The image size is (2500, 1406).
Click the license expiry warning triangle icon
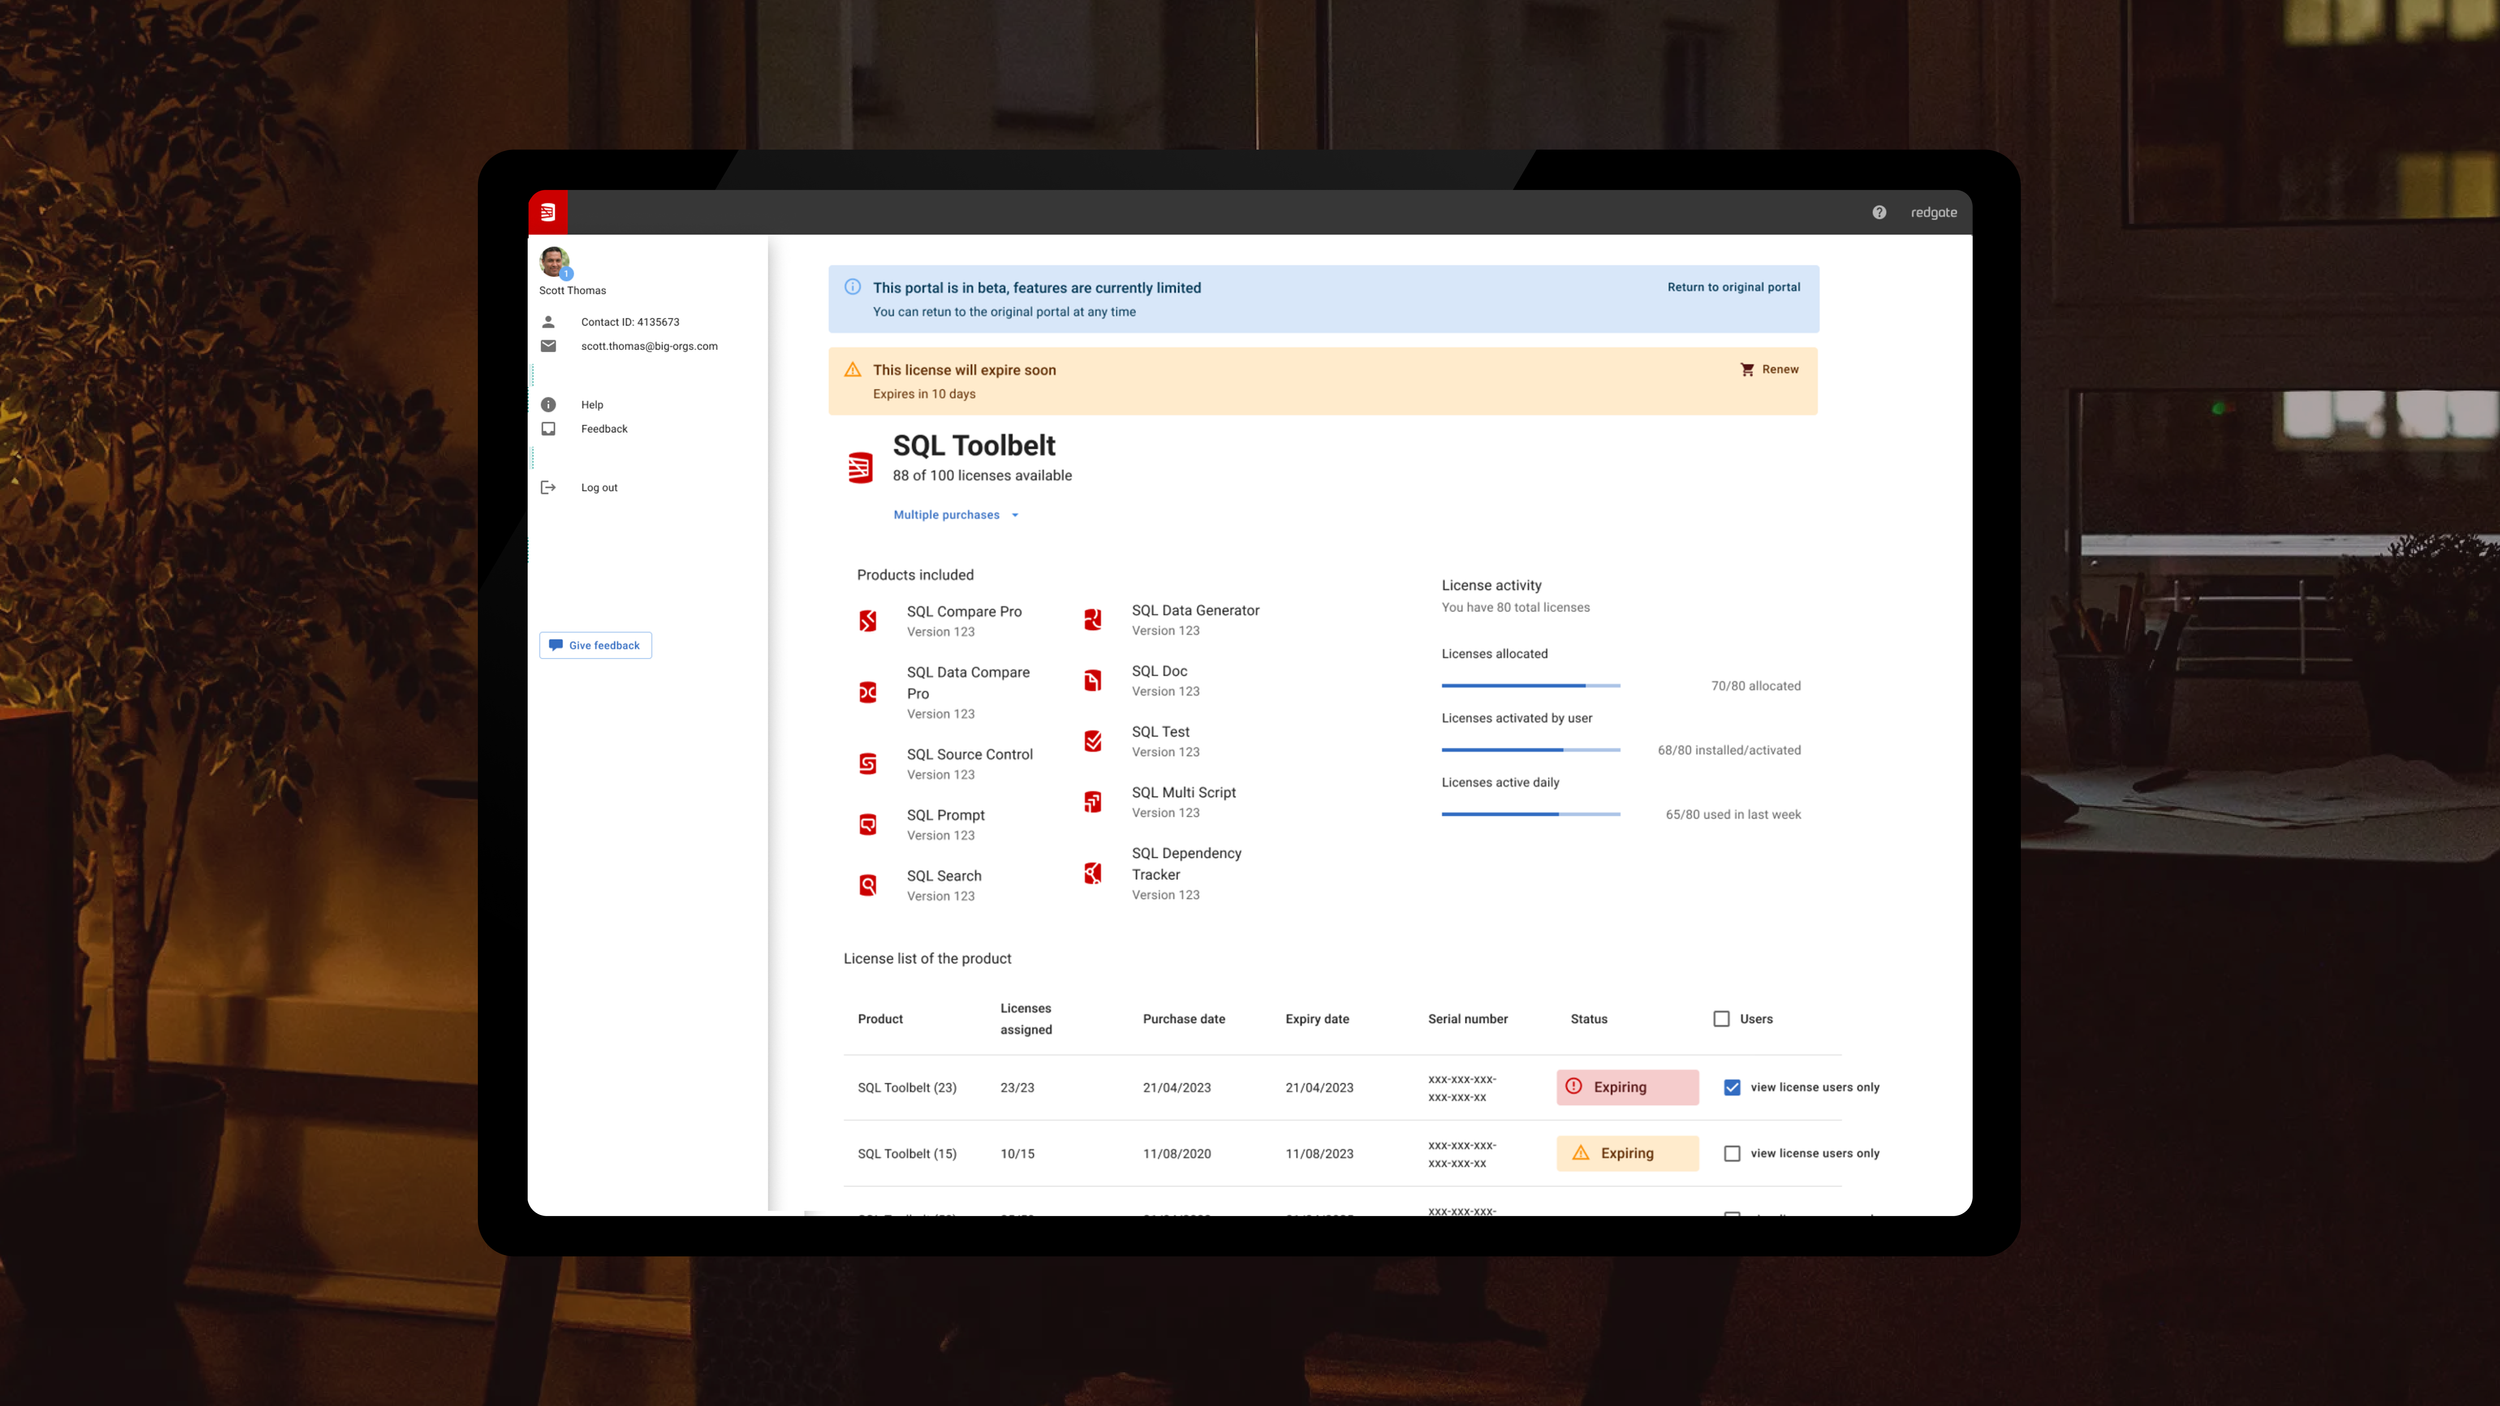852,370
